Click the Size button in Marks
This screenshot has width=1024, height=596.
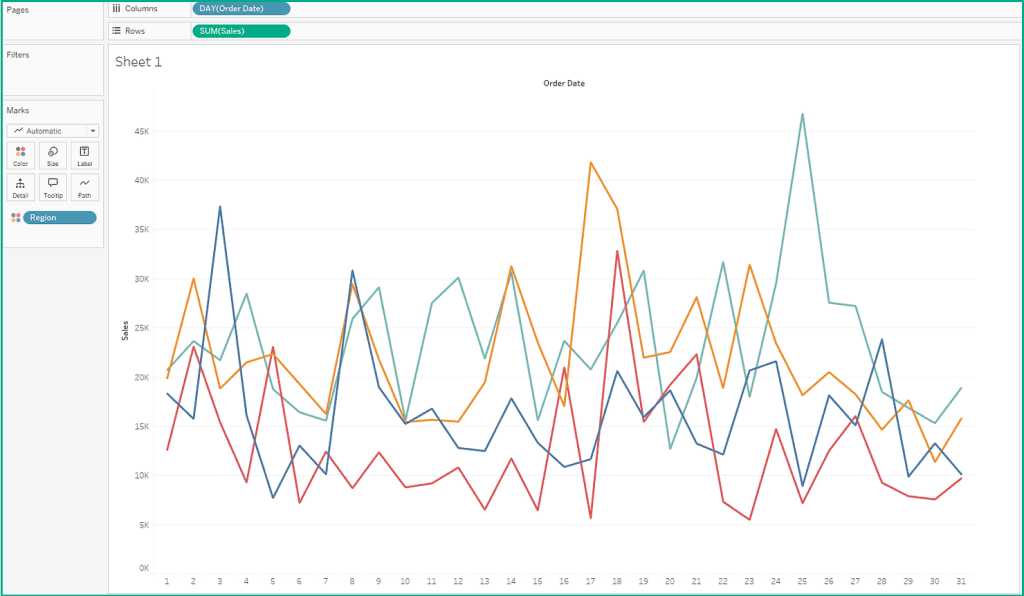[x=52, y=155]
